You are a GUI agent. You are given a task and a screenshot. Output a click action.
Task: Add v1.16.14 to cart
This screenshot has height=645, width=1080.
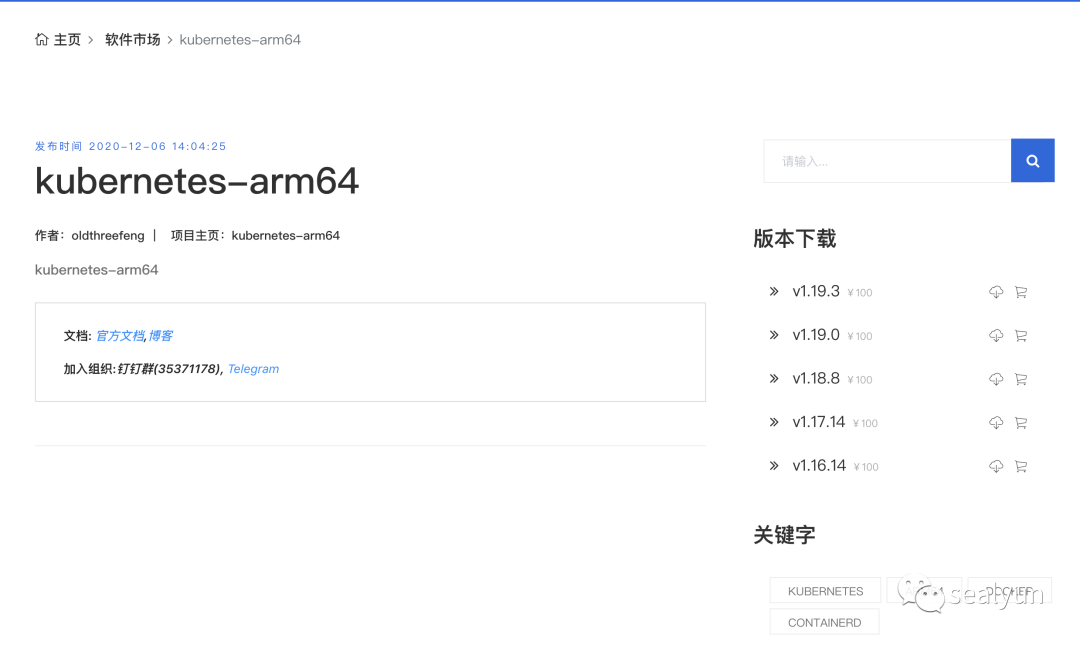point(1021,467)
